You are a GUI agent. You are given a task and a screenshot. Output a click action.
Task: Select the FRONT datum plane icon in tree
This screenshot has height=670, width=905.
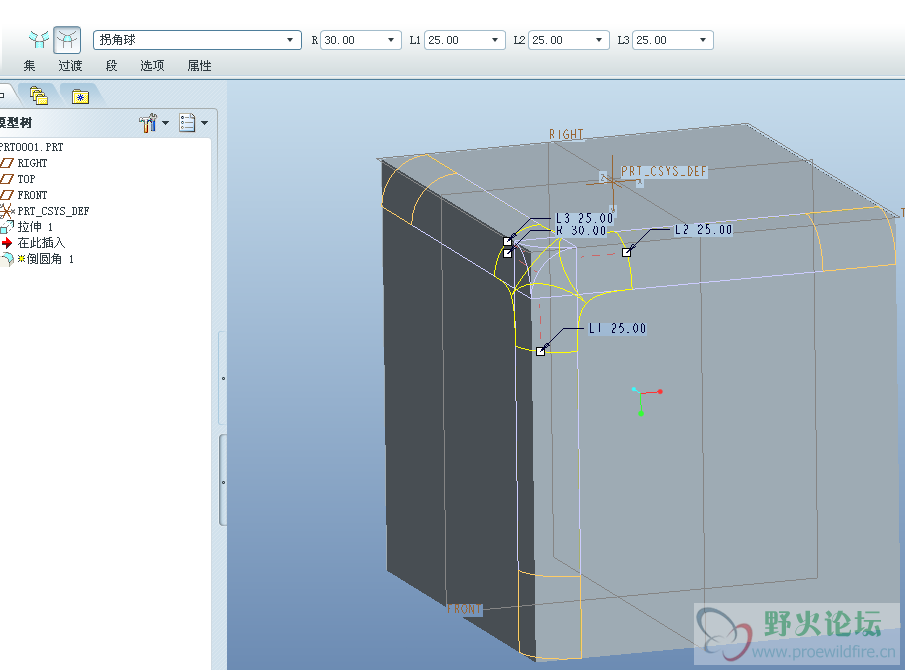click(x=7, y=195)
